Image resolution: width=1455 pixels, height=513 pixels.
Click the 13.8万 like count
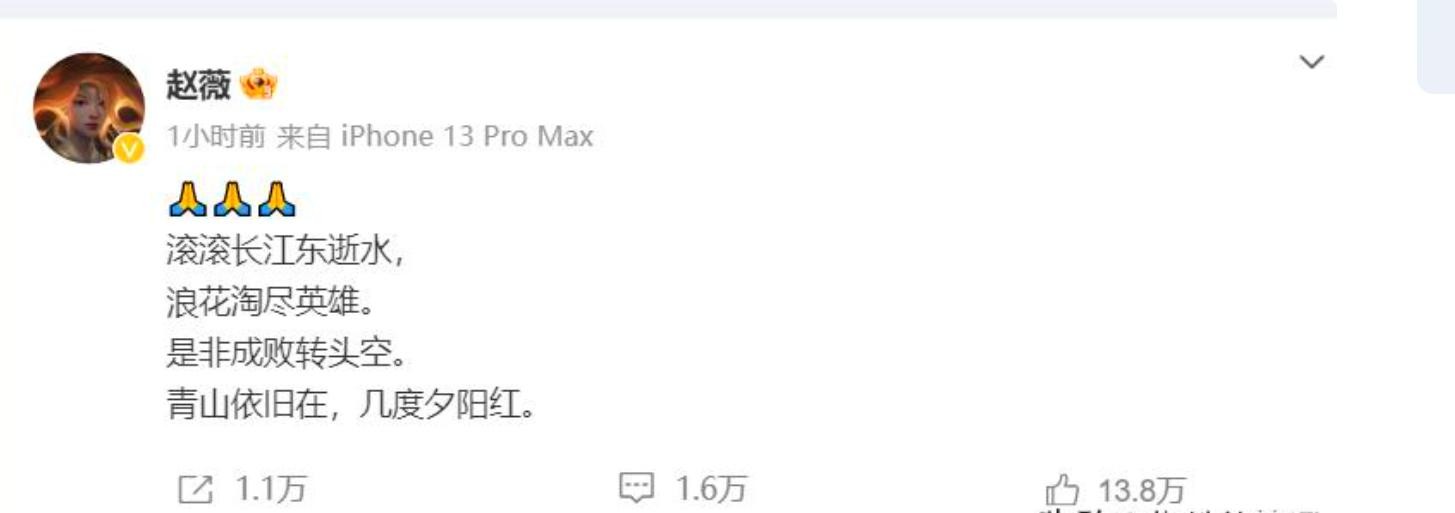1142,491
